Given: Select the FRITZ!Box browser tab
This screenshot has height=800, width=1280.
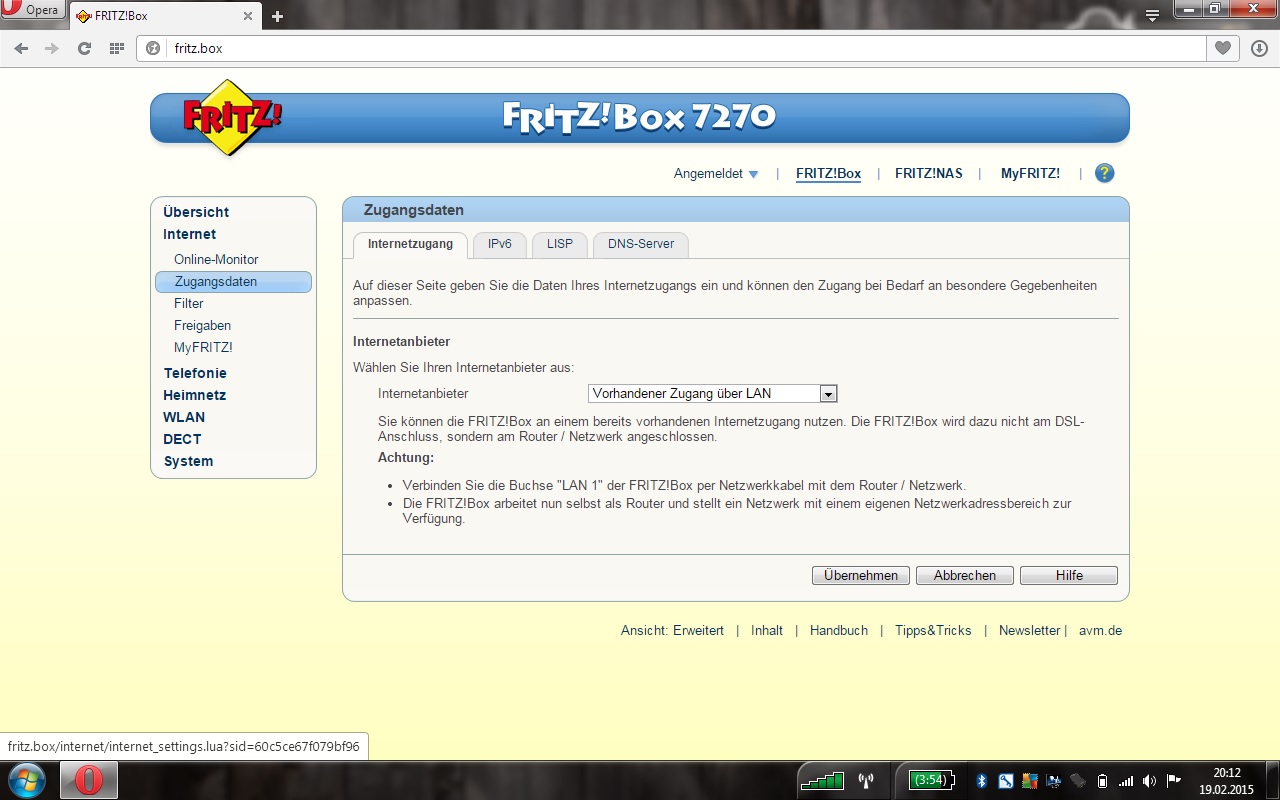Looking at the screenshot, I should tap(165, 16).
